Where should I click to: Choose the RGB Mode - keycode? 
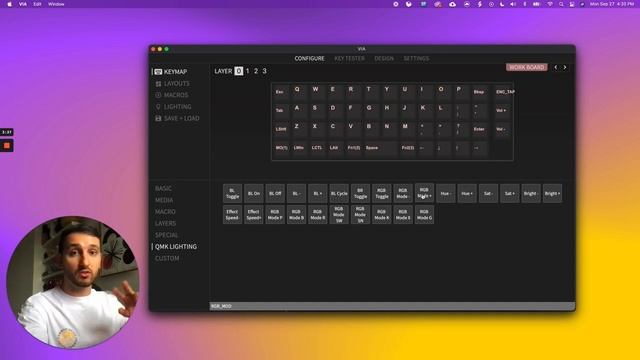point(403,193)
